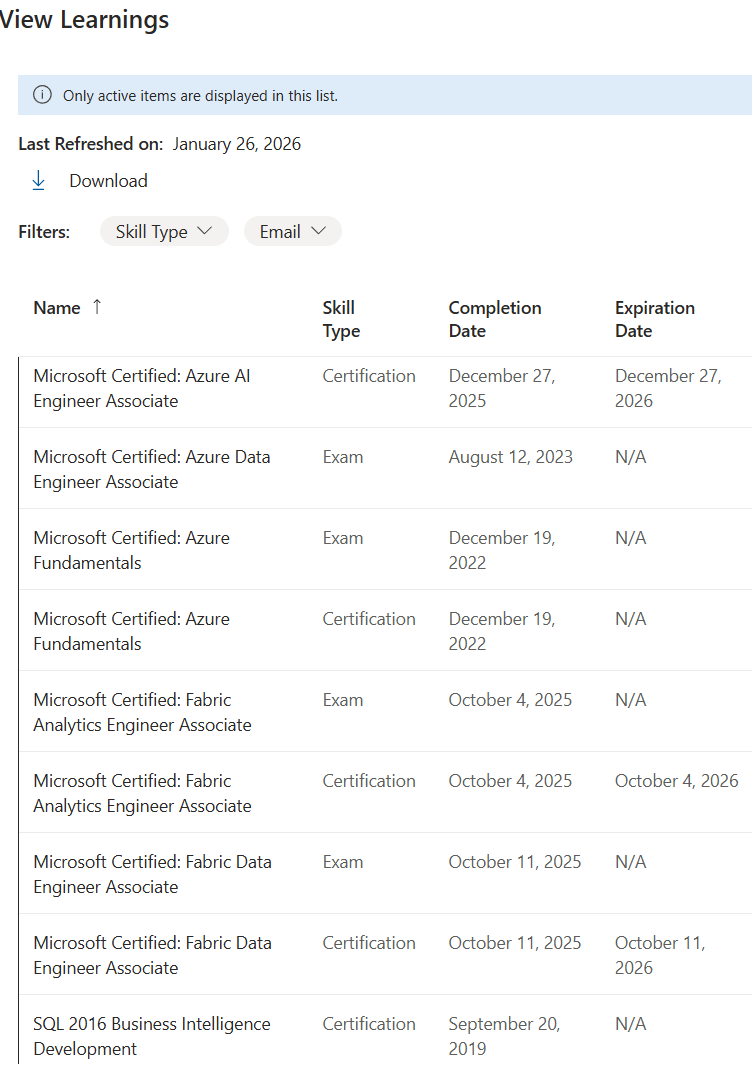Click the Skill Type column header
The height and width of the screenshot is (1069, 752).
click(x=341, y=319)
